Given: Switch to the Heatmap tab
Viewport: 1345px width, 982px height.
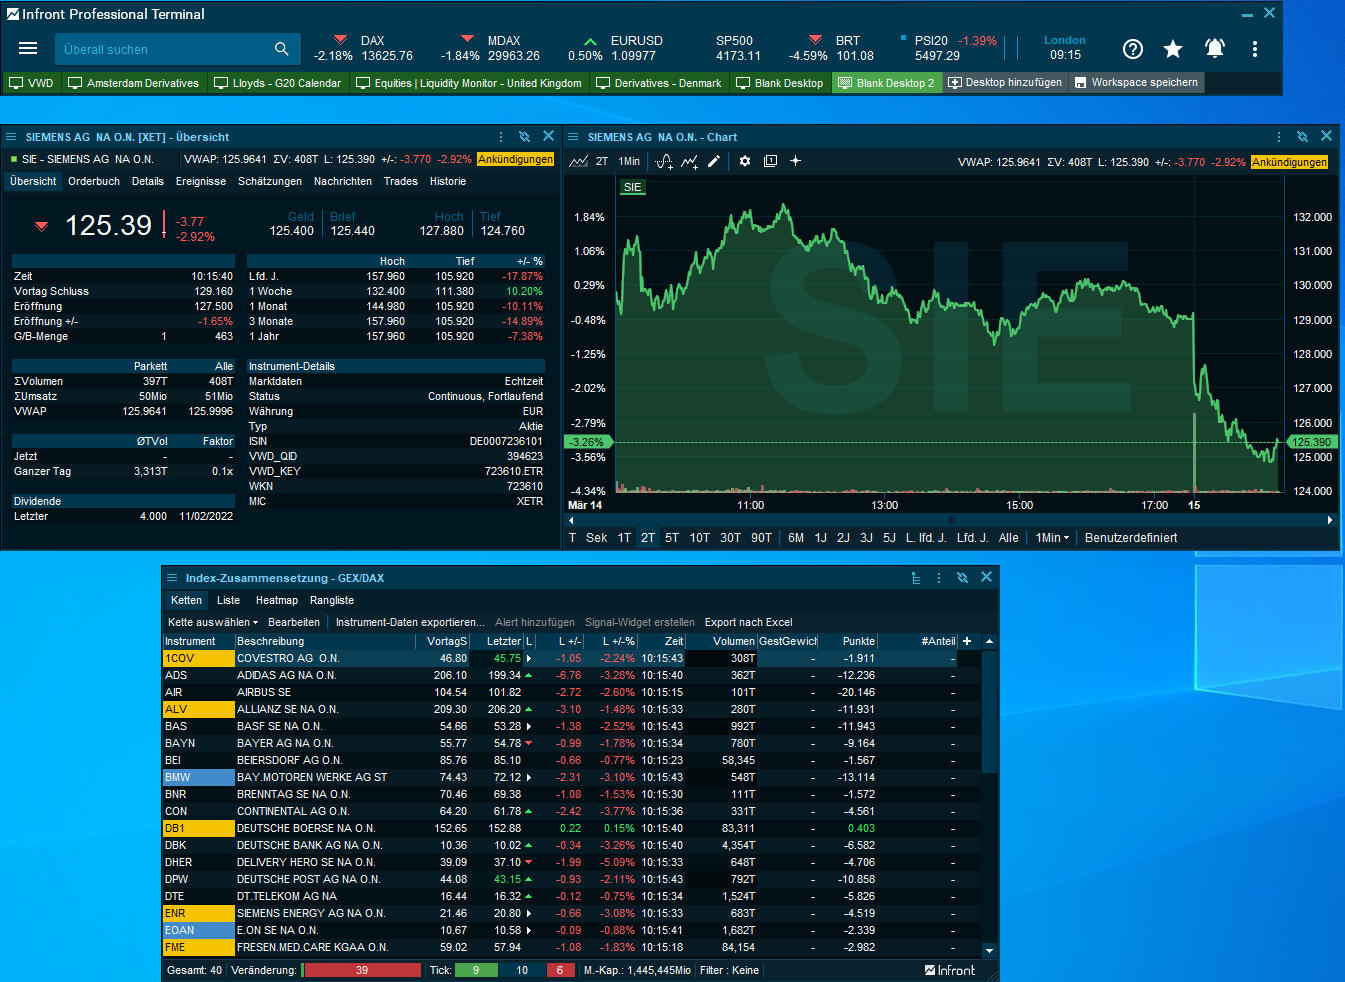Looking at the screenshot, I should [x=277, y=600].
